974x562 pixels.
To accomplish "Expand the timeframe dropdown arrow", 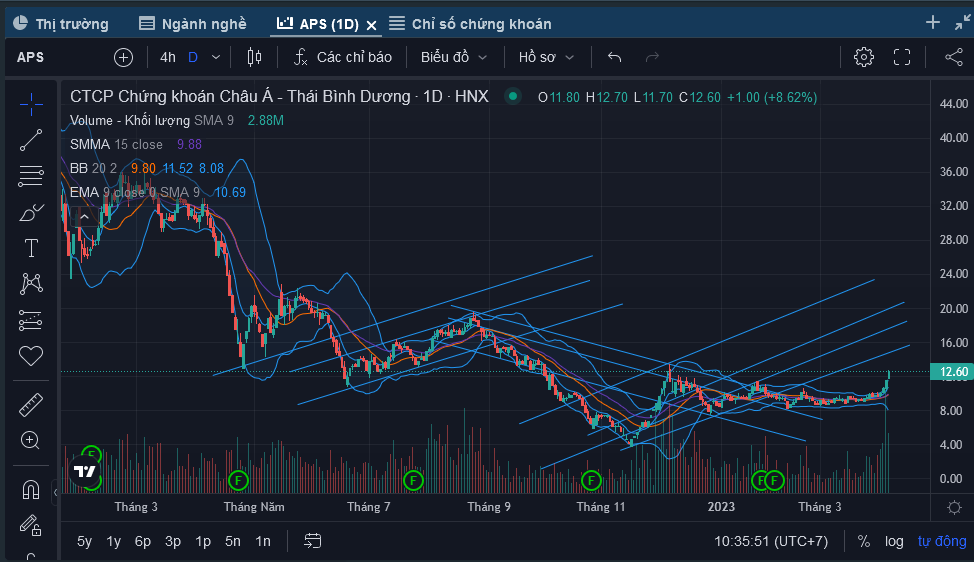I will pyautogui.click(x=216, y=57).
